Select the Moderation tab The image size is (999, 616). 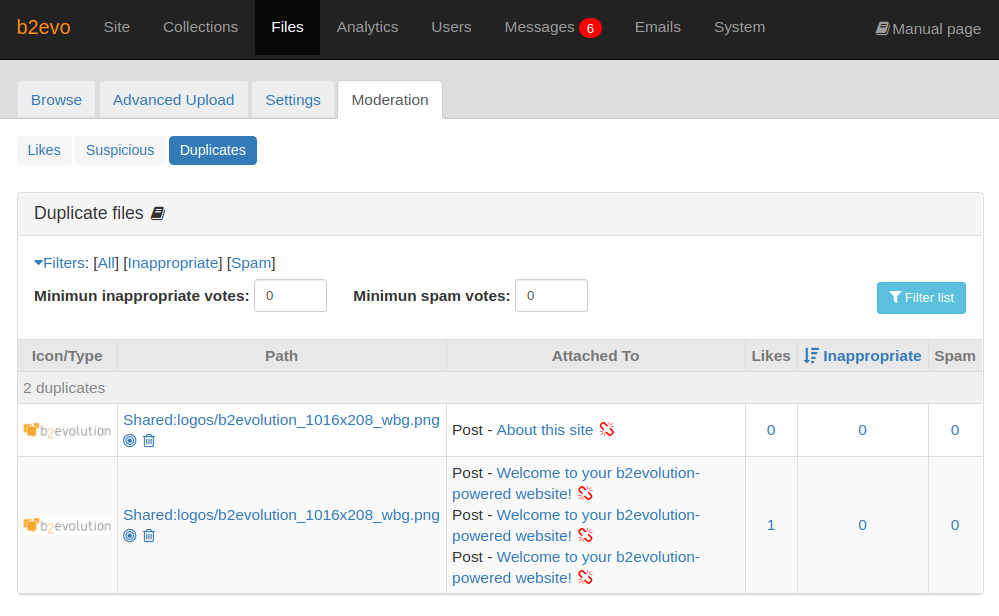tap(390, 100)
